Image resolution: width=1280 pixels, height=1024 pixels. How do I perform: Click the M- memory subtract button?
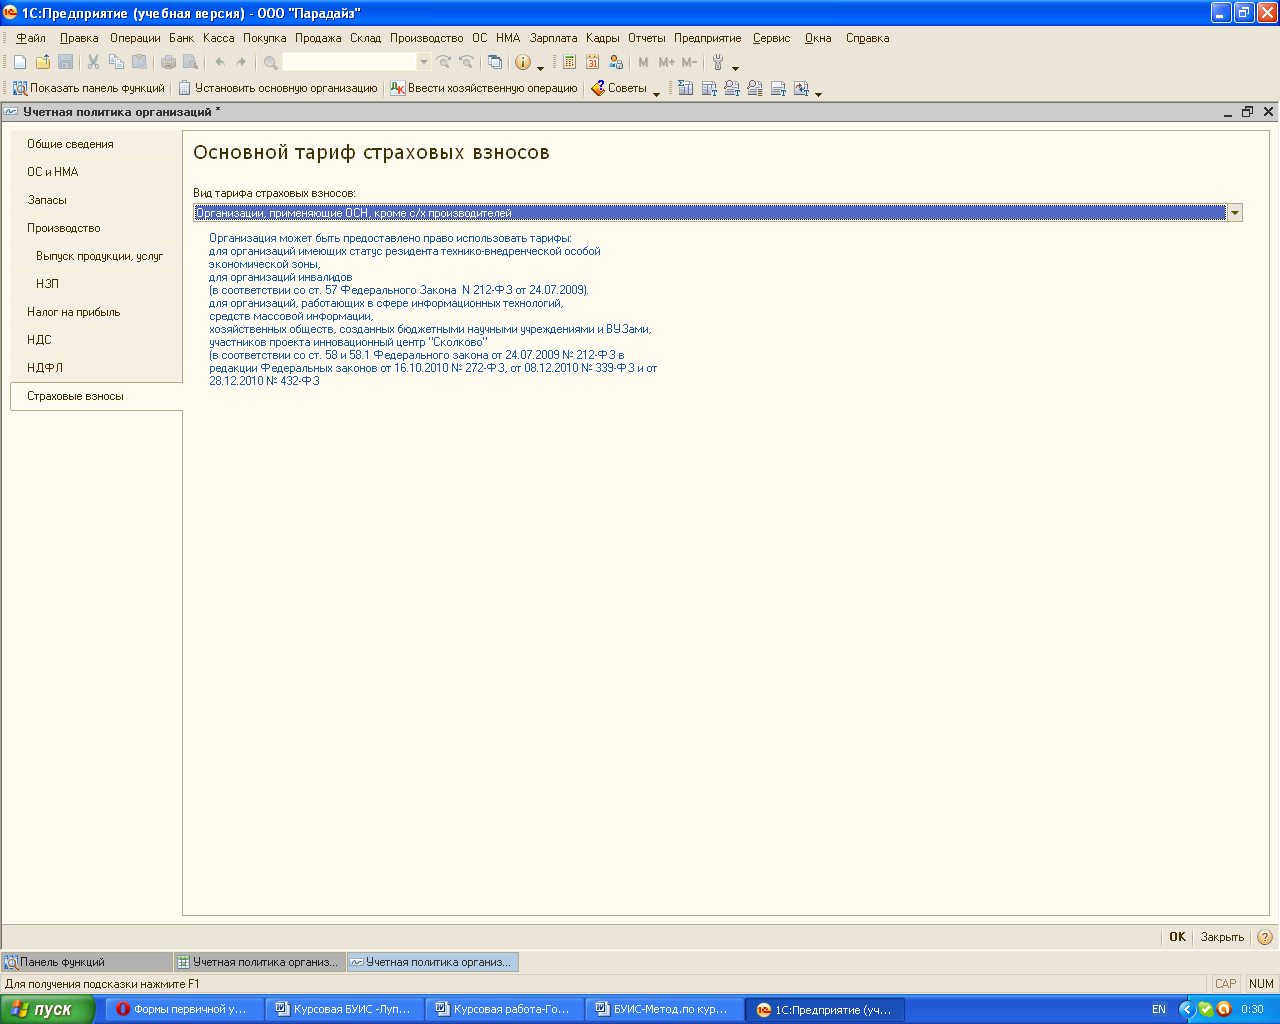tap(689, 62)
